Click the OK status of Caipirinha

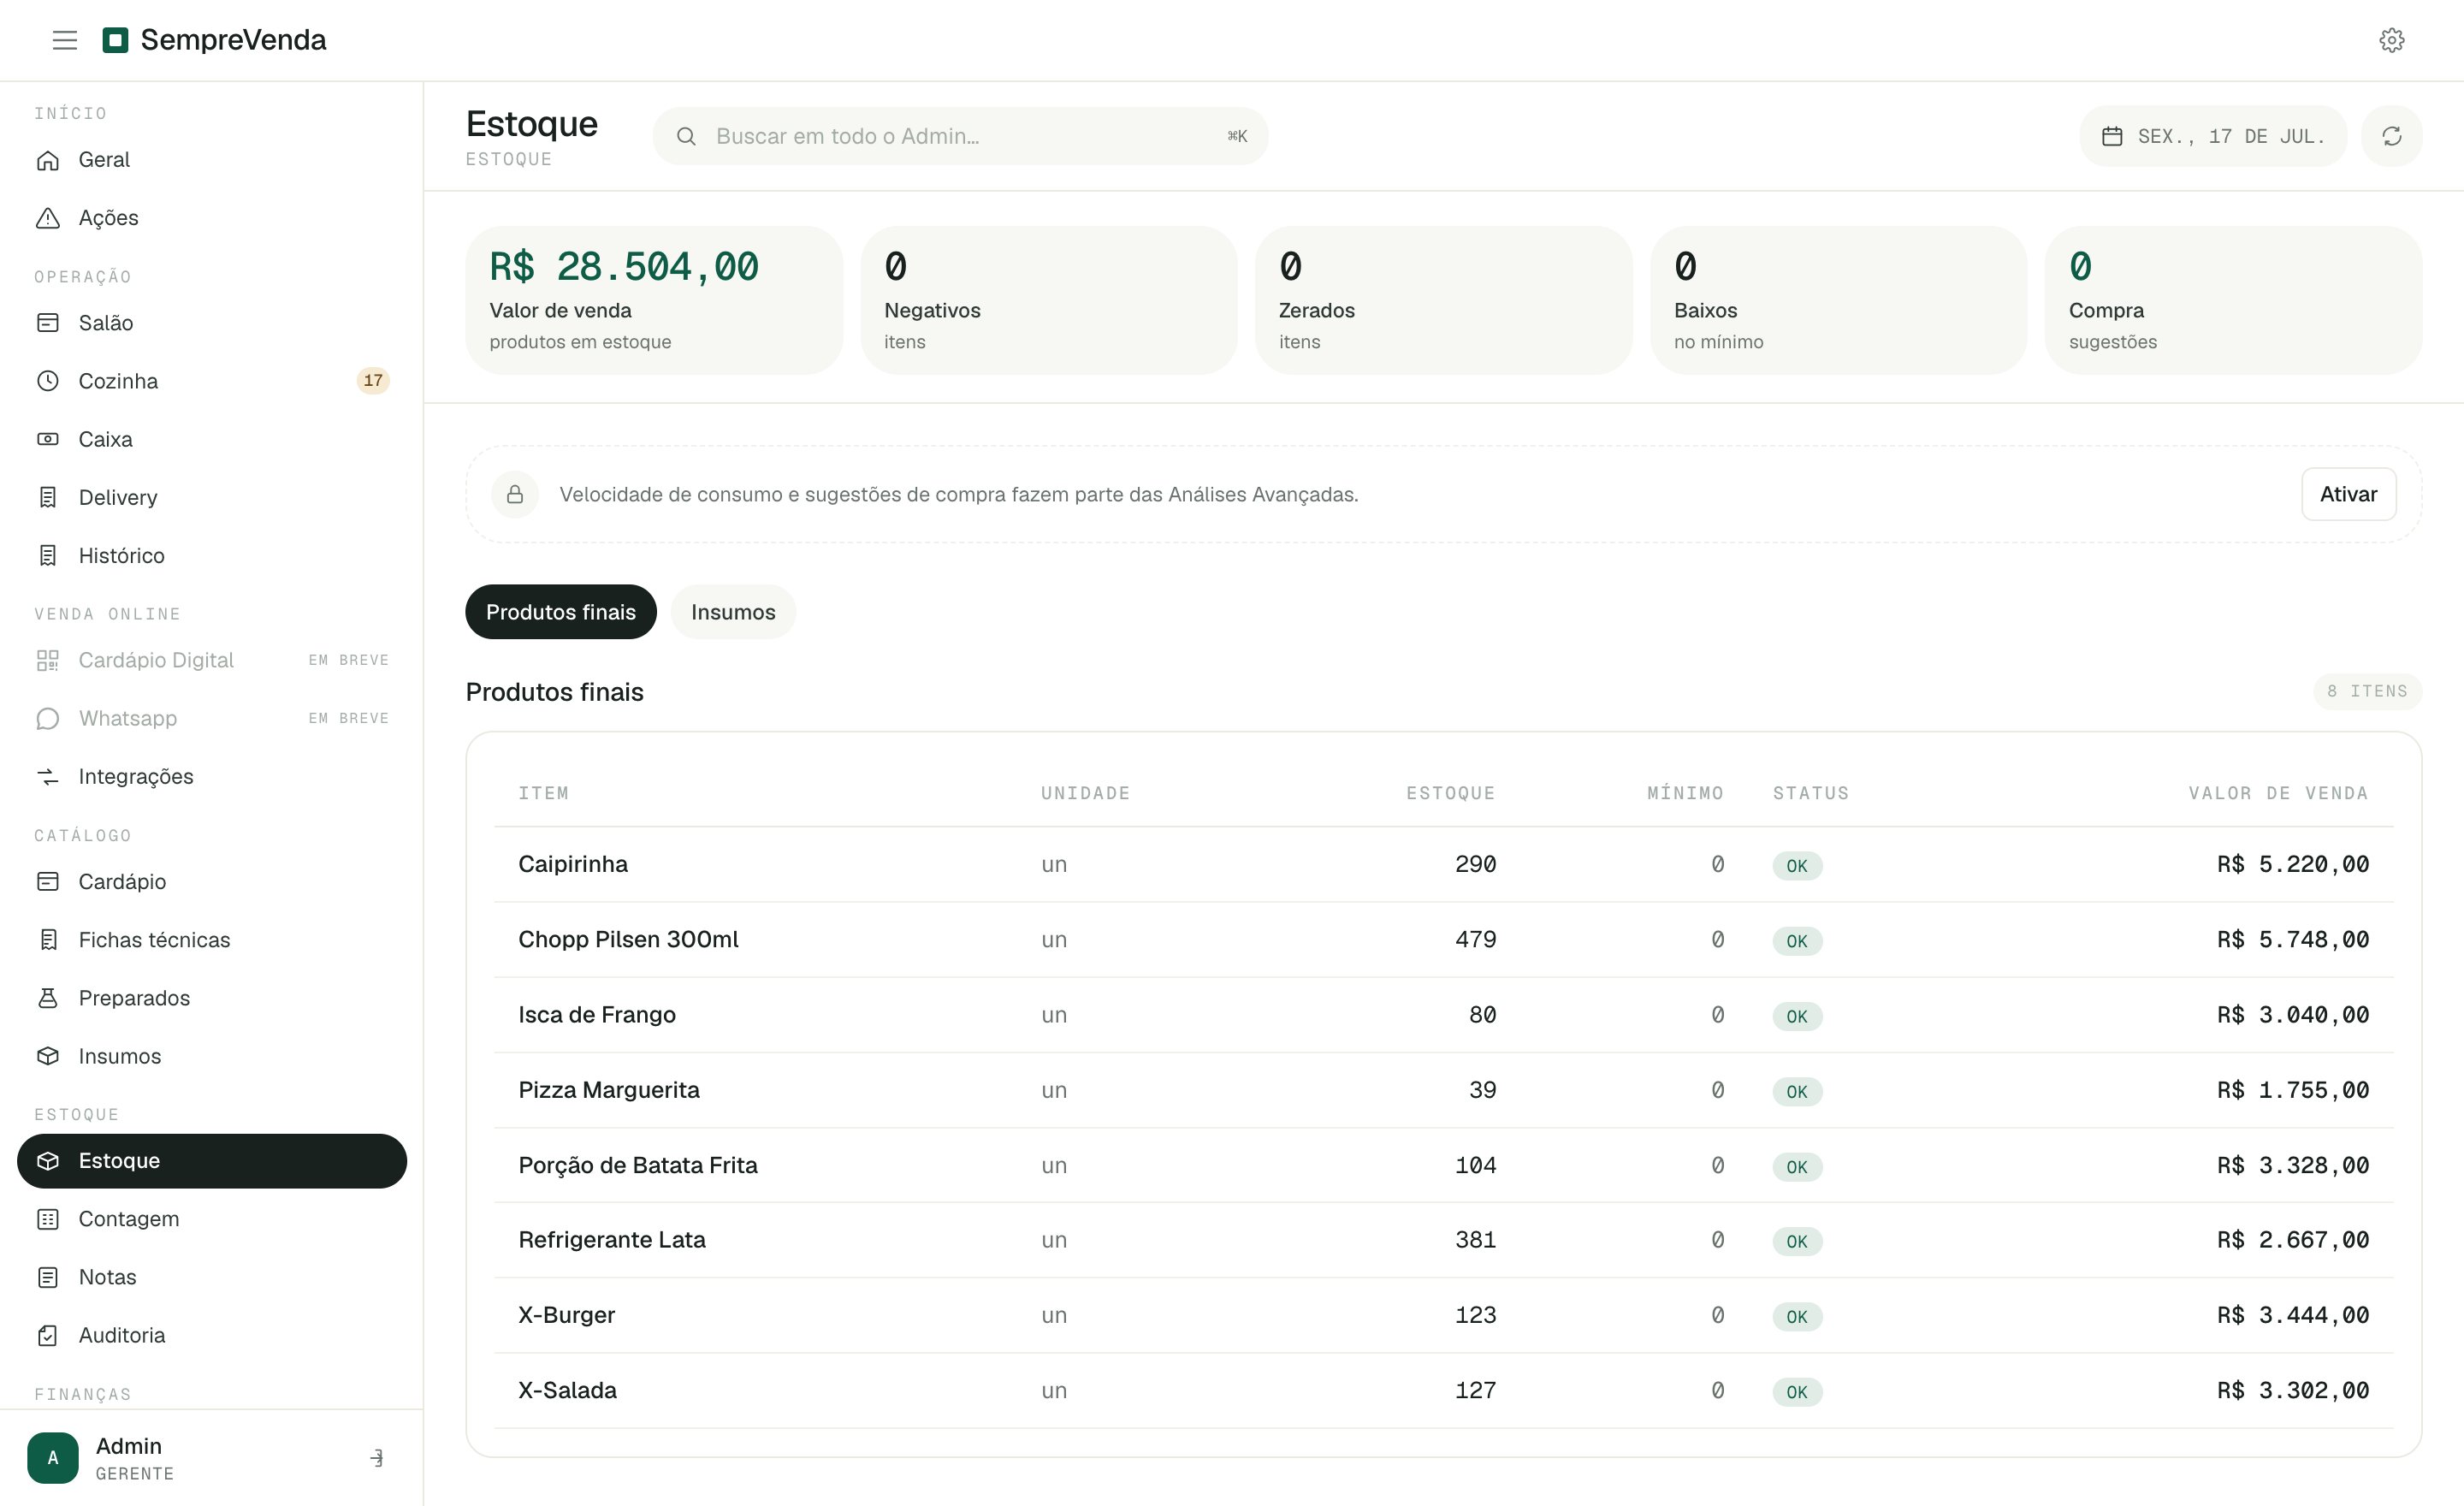tap(1797, 866)
